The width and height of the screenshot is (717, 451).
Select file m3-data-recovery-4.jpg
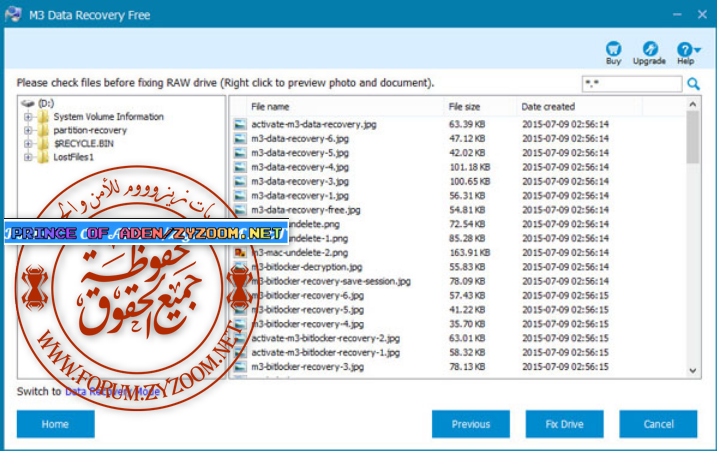(300, 167)
